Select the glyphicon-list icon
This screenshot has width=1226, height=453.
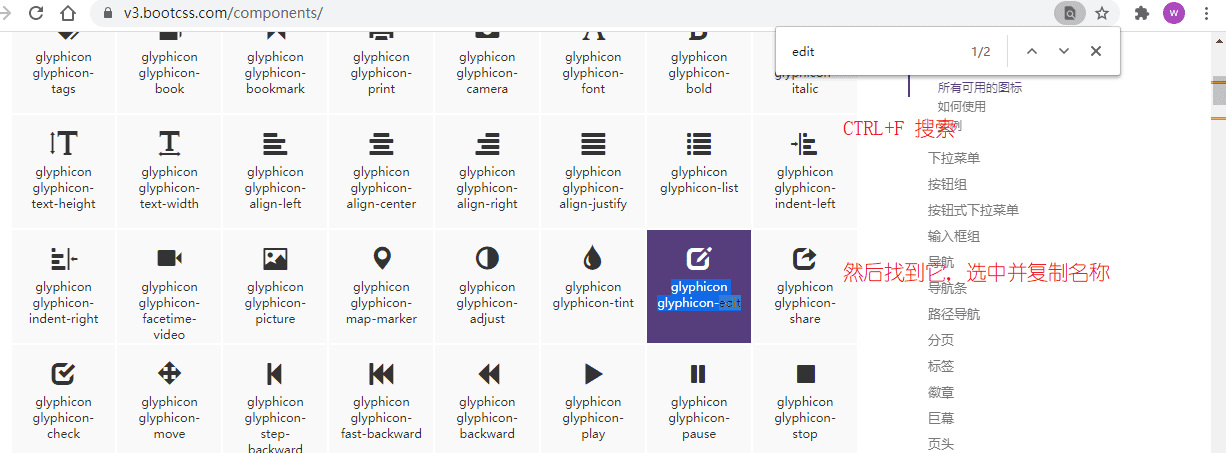coord(699,144)
